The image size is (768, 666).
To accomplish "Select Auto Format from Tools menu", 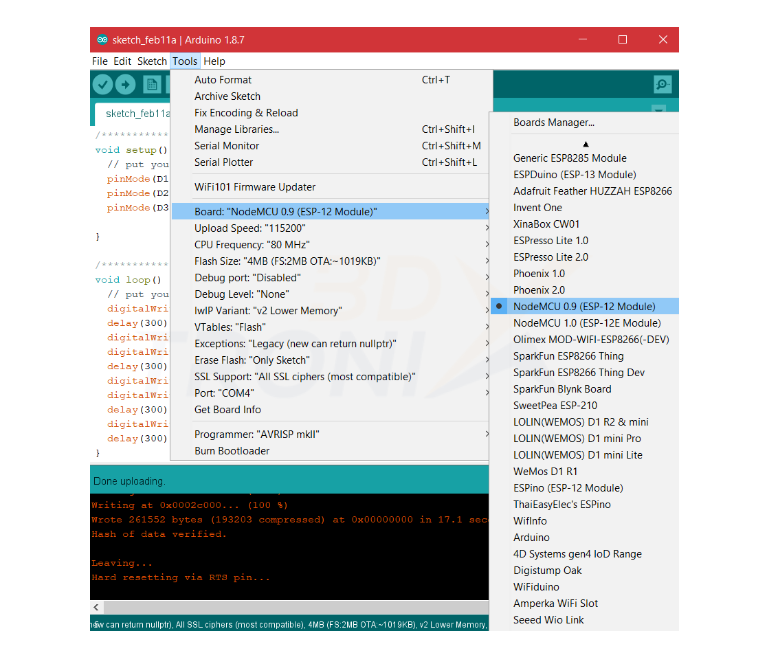I will pos(223,80).
